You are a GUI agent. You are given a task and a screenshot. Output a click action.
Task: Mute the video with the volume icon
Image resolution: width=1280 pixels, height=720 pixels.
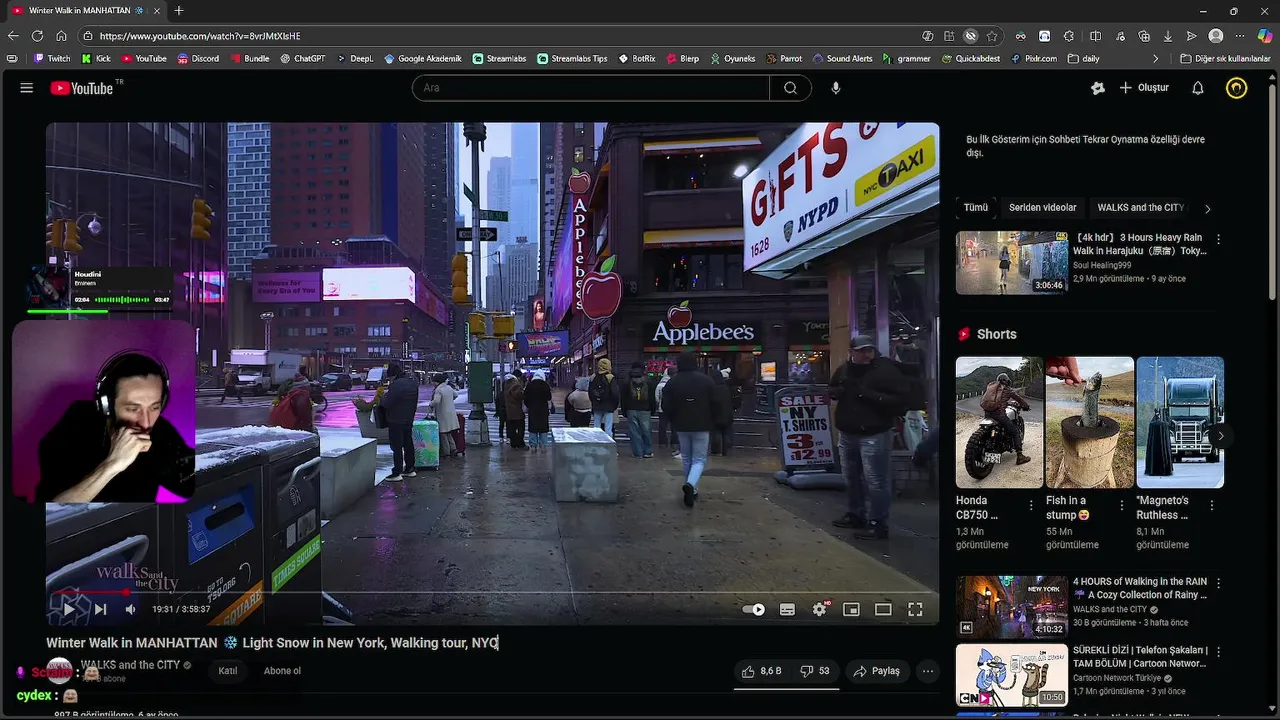130,609
